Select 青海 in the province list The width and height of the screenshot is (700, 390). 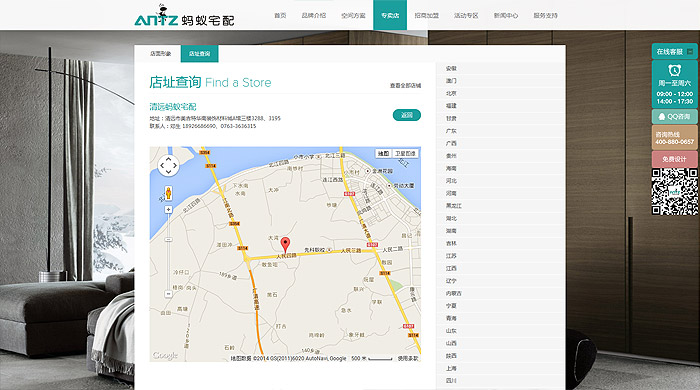pos(451,318)
